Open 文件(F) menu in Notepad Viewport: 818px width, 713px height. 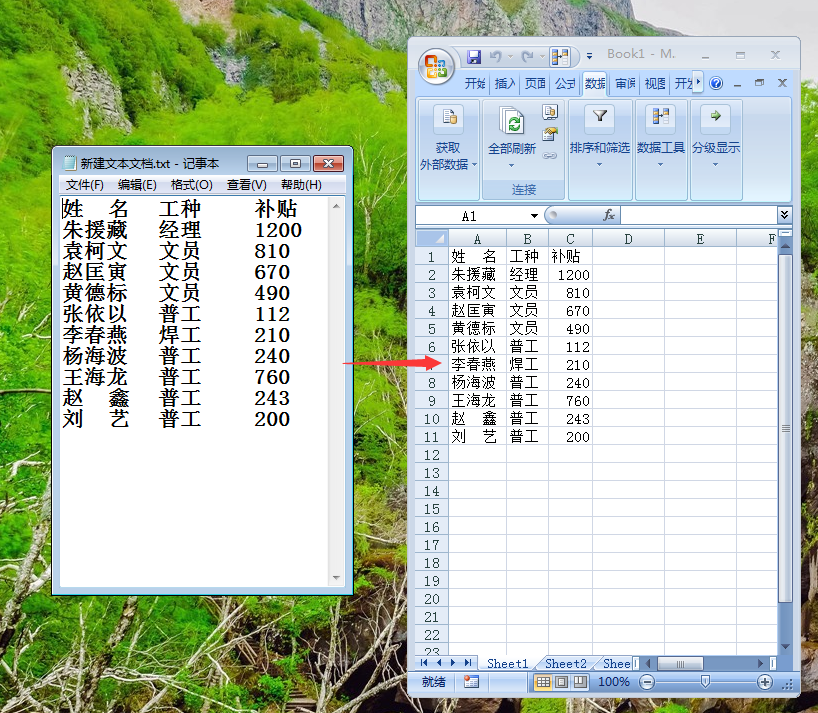(85, 185)
